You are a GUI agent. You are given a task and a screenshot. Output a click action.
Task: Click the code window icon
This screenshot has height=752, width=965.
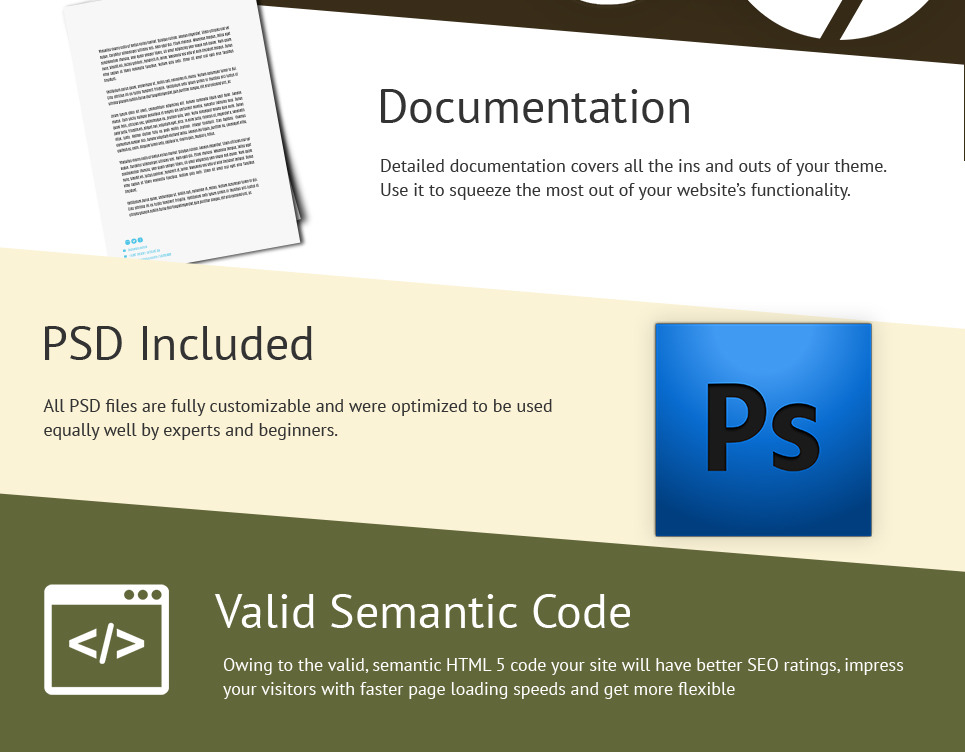coord(106,639)
